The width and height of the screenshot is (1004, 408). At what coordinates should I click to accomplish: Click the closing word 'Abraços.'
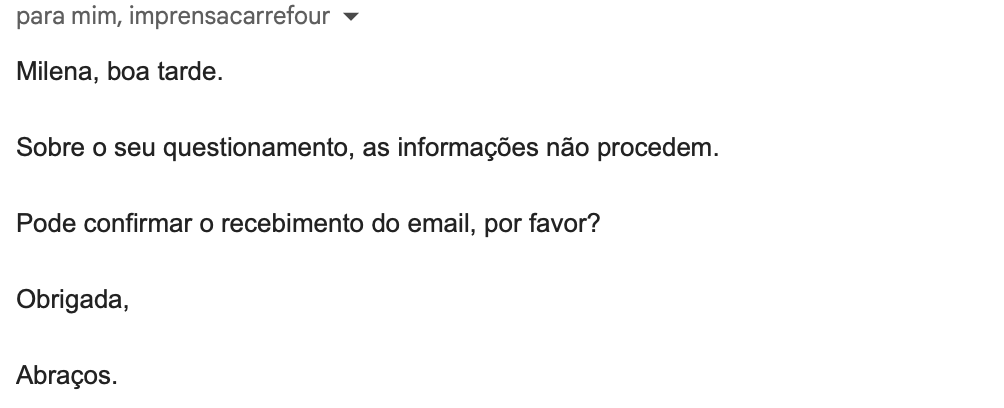[67, 375]
